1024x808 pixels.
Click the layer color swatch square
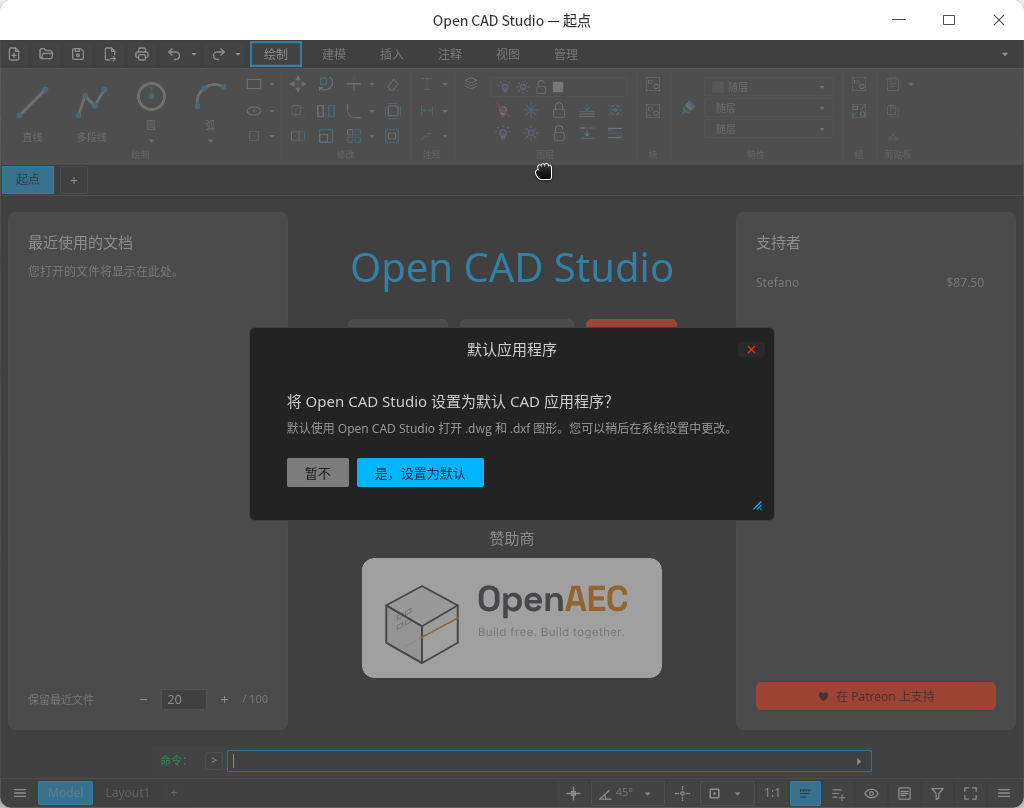558,87
